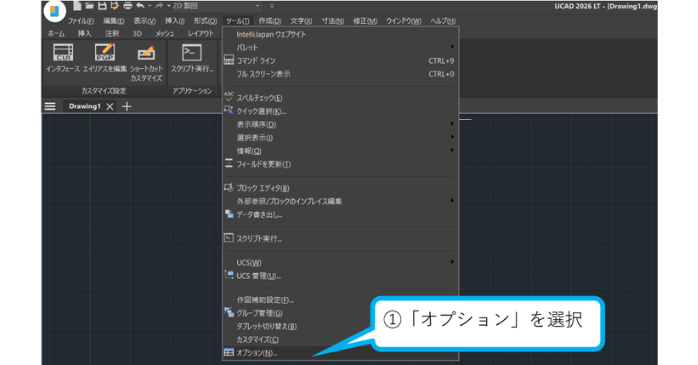Open the quick access toolbar customize arrow
The width and height of the screenshot is (698, 365).
click(x=272, y=6)
